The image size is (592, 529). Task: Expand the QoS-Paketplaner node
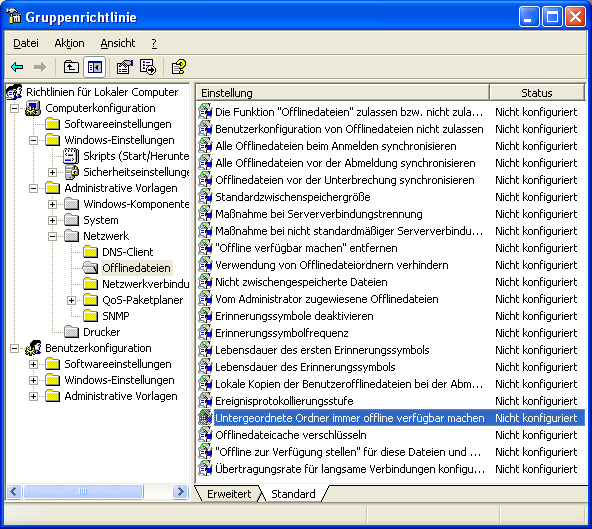71,301
